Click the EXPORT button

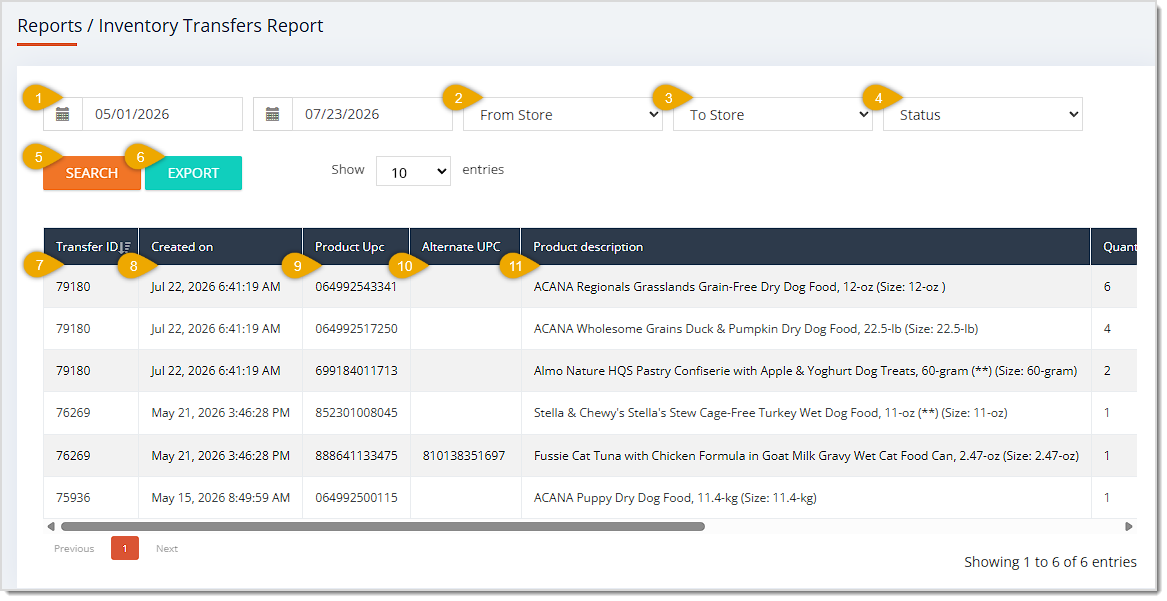pyautogui.click(x=194, y=173)
